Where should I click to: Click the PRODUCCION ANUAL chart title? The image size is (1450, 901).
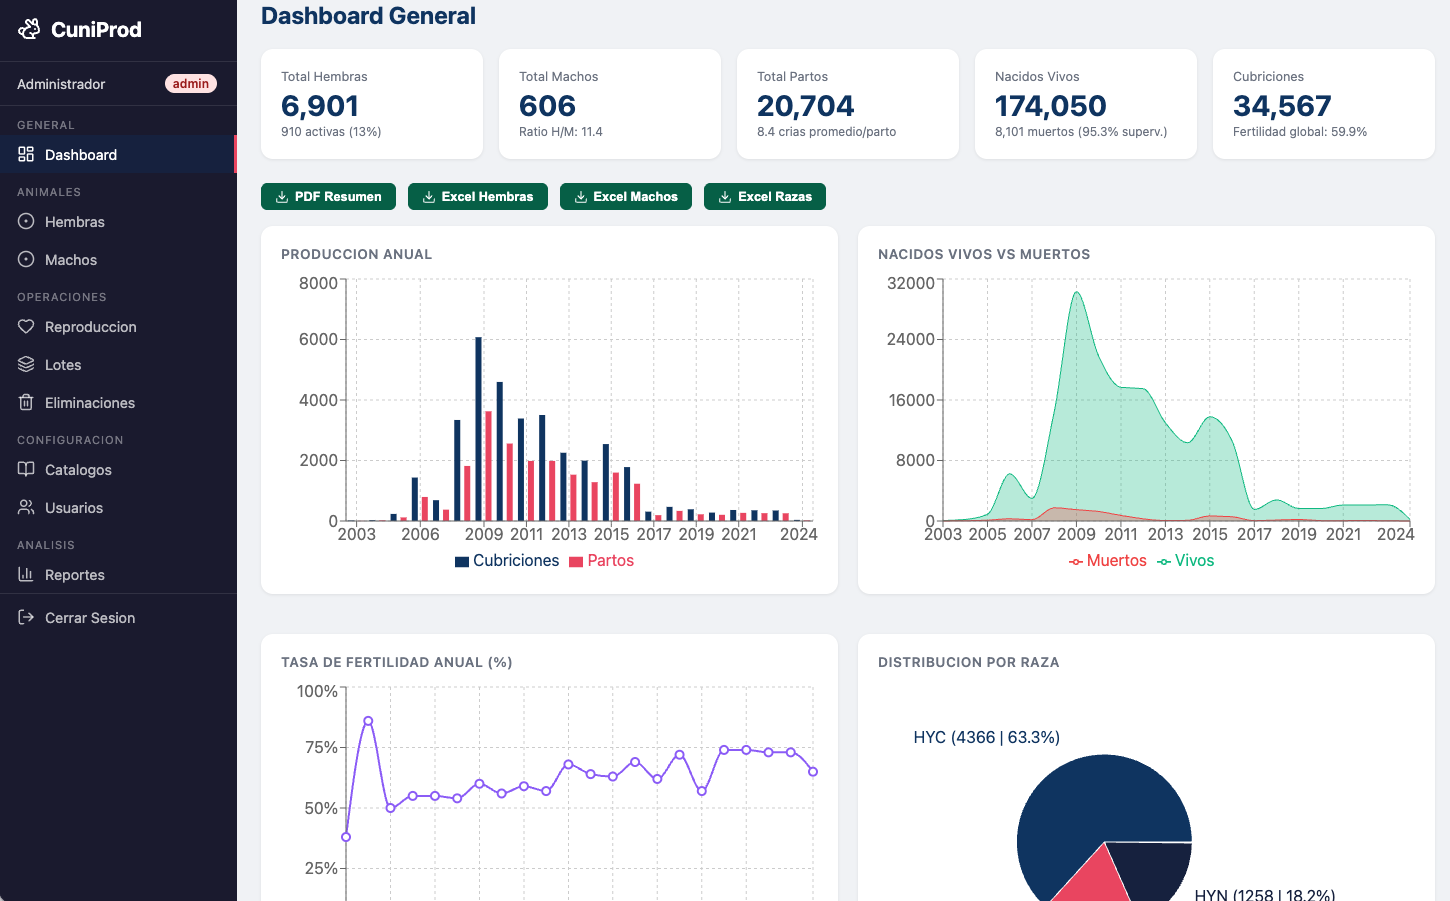click(x=357, y=254)
